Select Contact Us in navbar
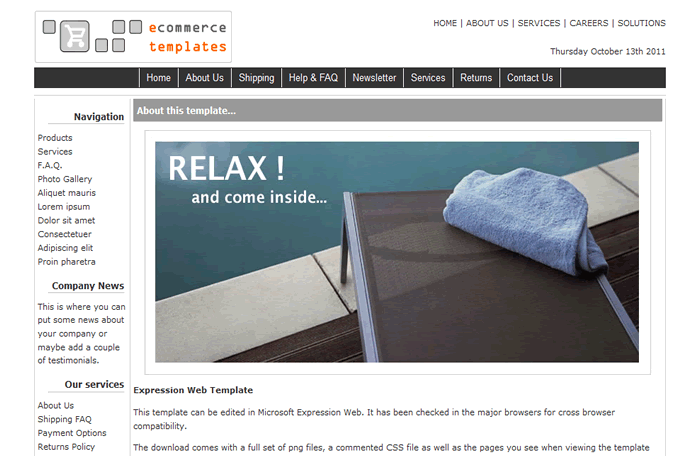This screenshot has width=700, height=456. click(530, 78)
